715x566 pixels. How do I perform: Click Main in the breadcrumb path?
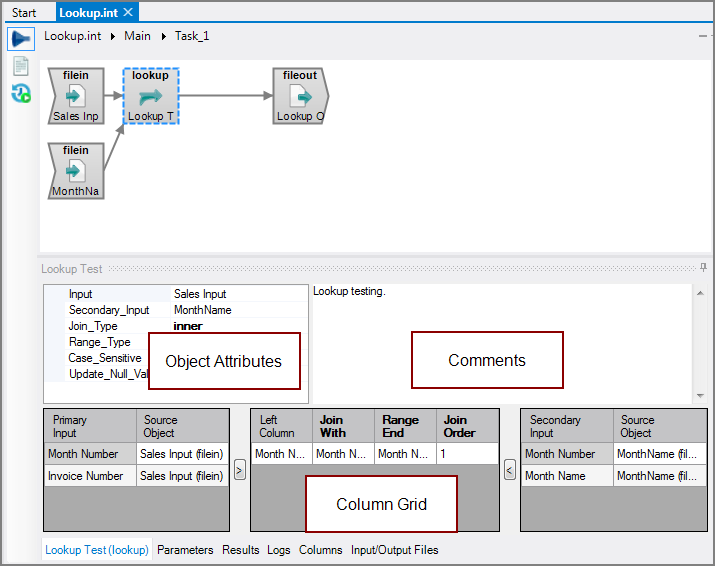click(x=137, y=36)
